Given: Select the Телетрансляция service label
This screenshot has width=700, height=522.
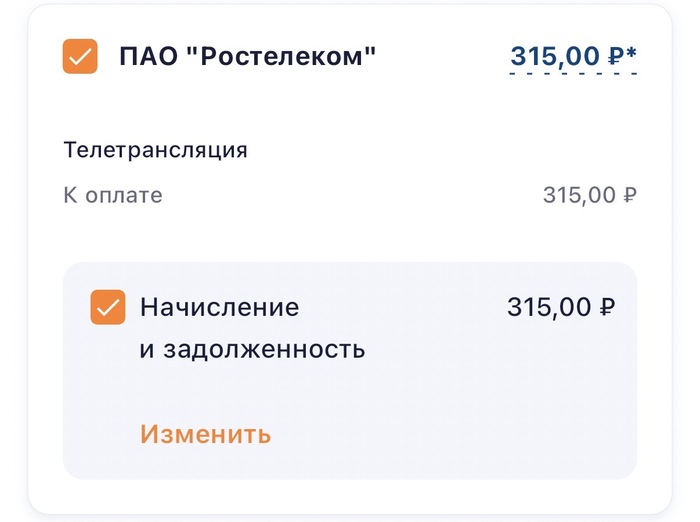Looking at the screenshot, I should pos(155,150).
